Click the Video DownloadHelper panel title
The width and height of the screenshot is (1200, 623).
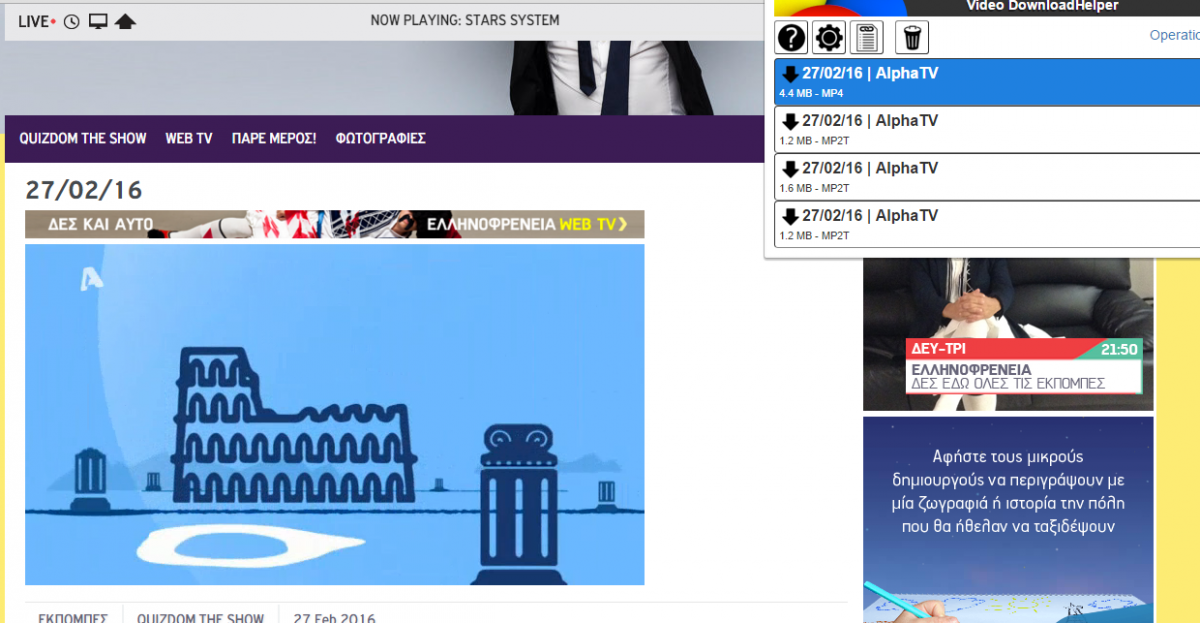tap(1042, 6)
